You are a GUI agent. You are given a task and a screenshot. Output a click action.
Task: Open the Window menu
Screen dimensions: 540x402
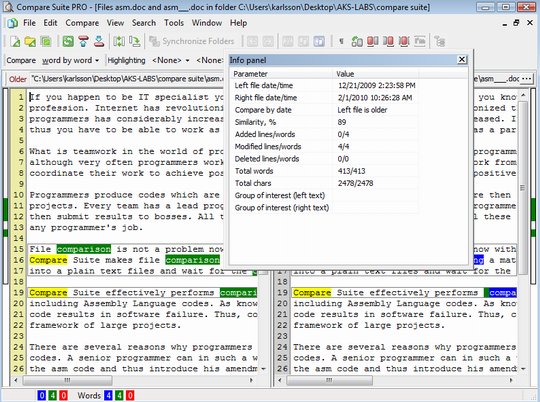[x=207, y=23]
